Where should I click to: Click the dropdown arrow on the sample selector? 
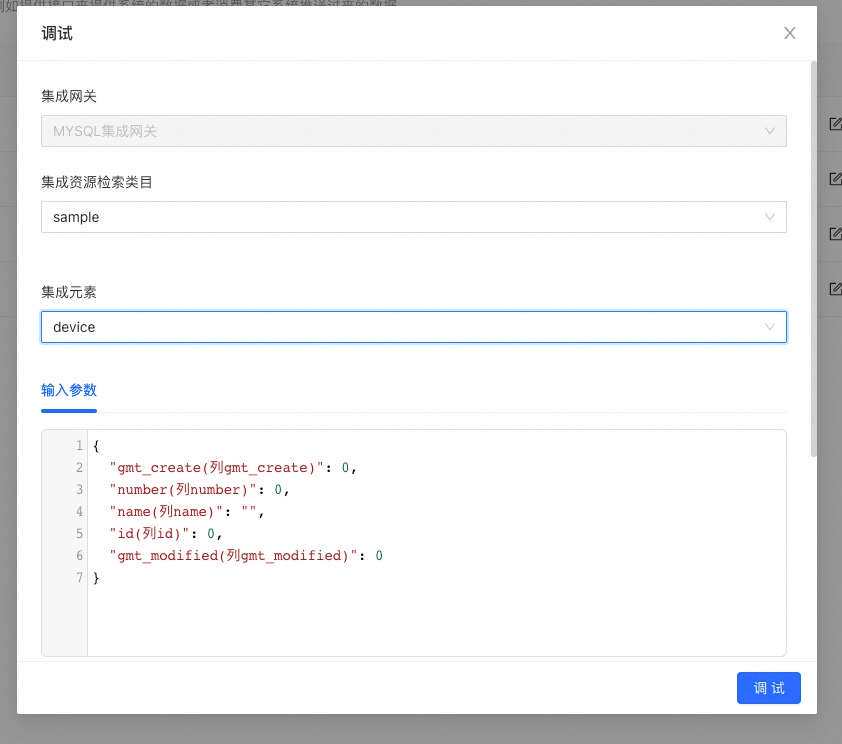tap(770, 217)
